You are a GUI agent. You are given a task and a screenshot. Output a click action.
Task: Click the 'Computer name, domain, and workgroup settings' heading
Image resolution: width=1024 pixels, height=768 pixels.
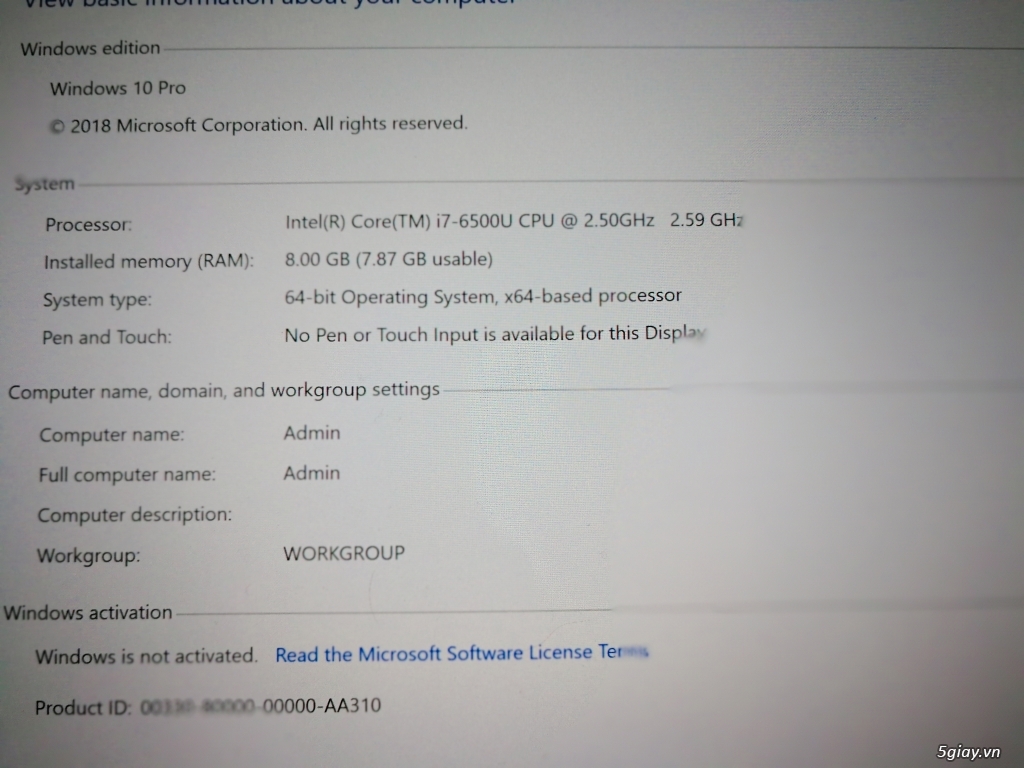pyautogui.click(x=224, y=391)
